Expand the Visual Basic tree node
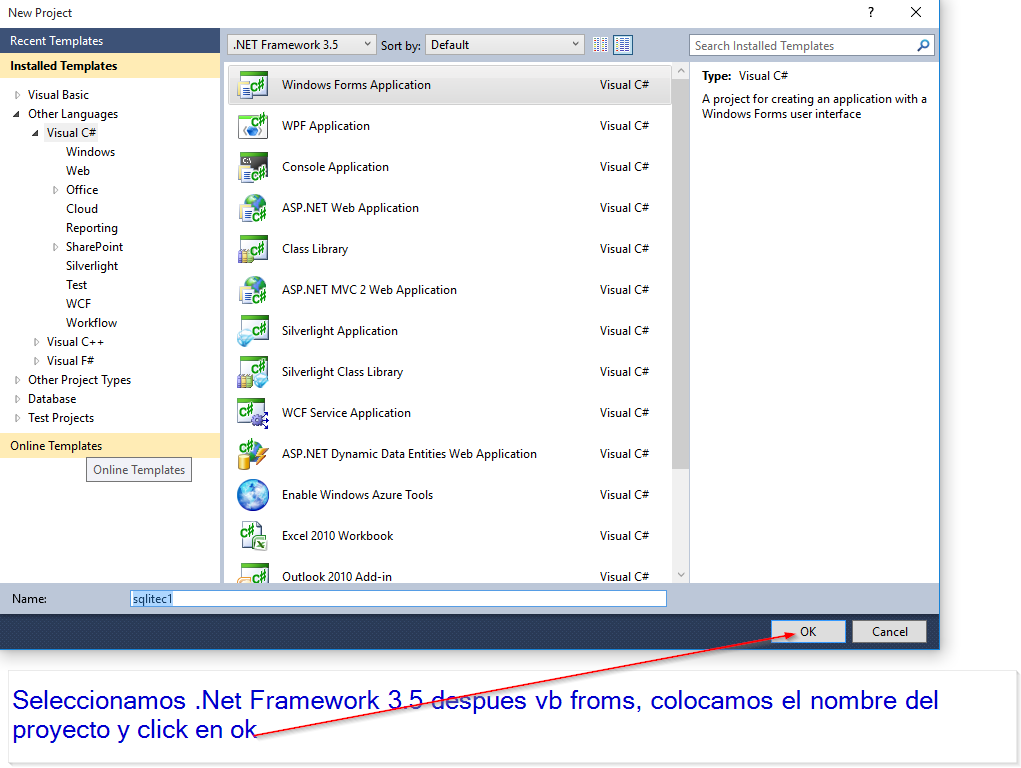1021x768 pixels. point(17,95)
